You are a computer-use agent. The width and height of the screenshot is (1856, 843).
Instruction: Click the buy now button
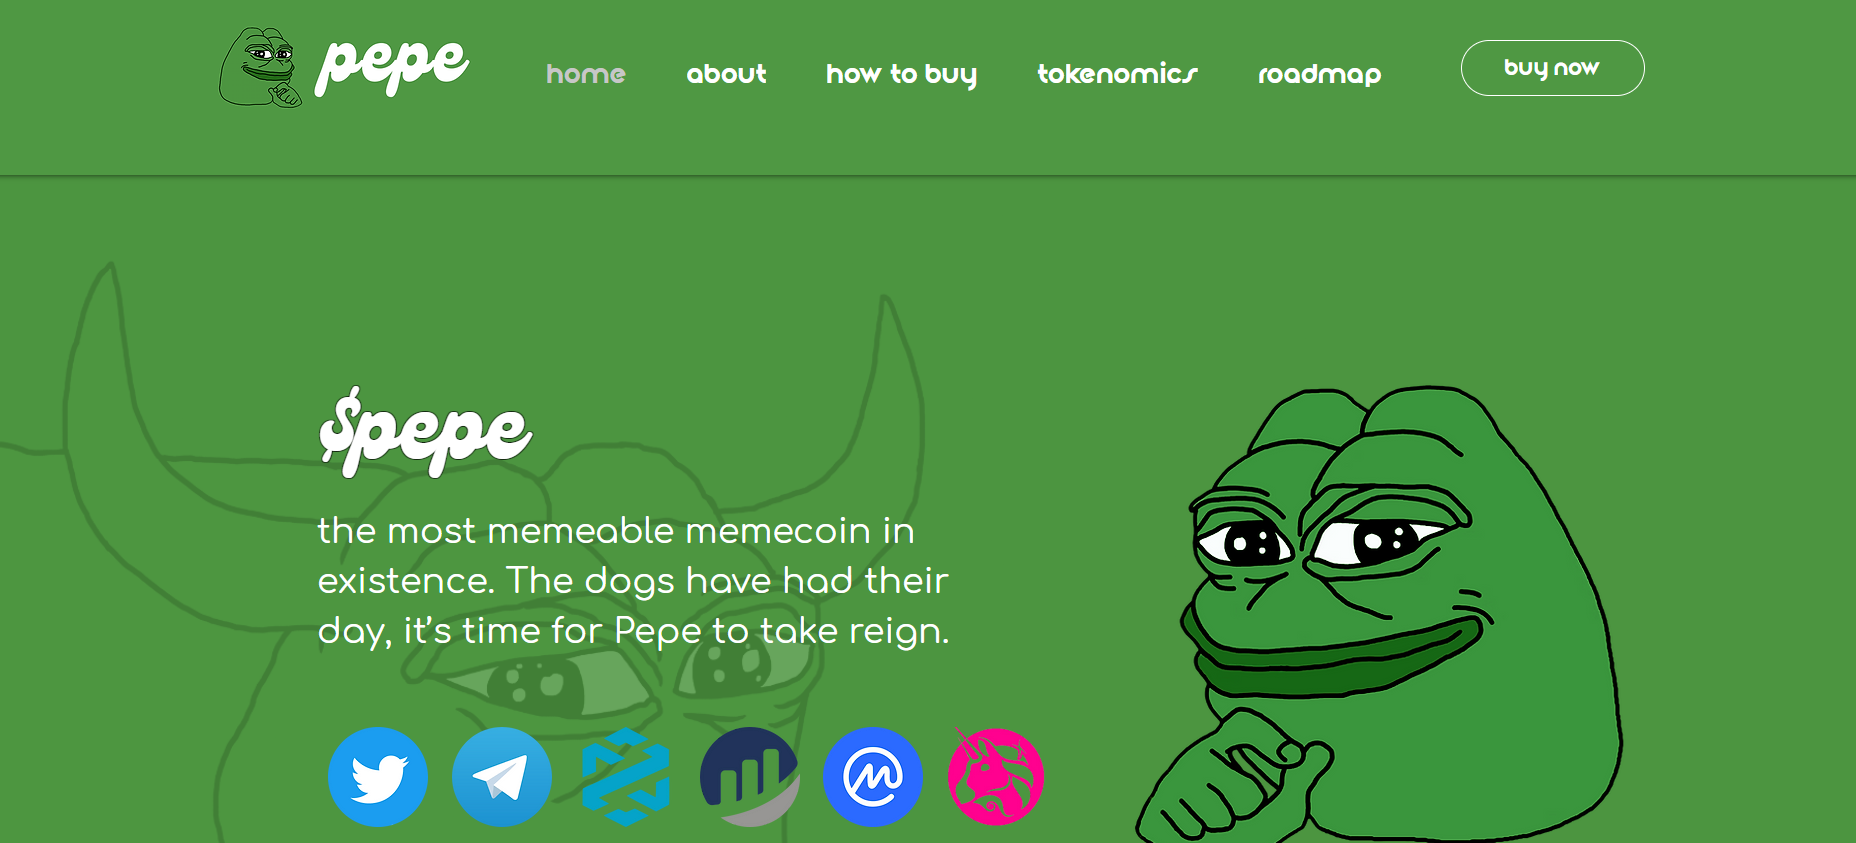coord(1552,68)
